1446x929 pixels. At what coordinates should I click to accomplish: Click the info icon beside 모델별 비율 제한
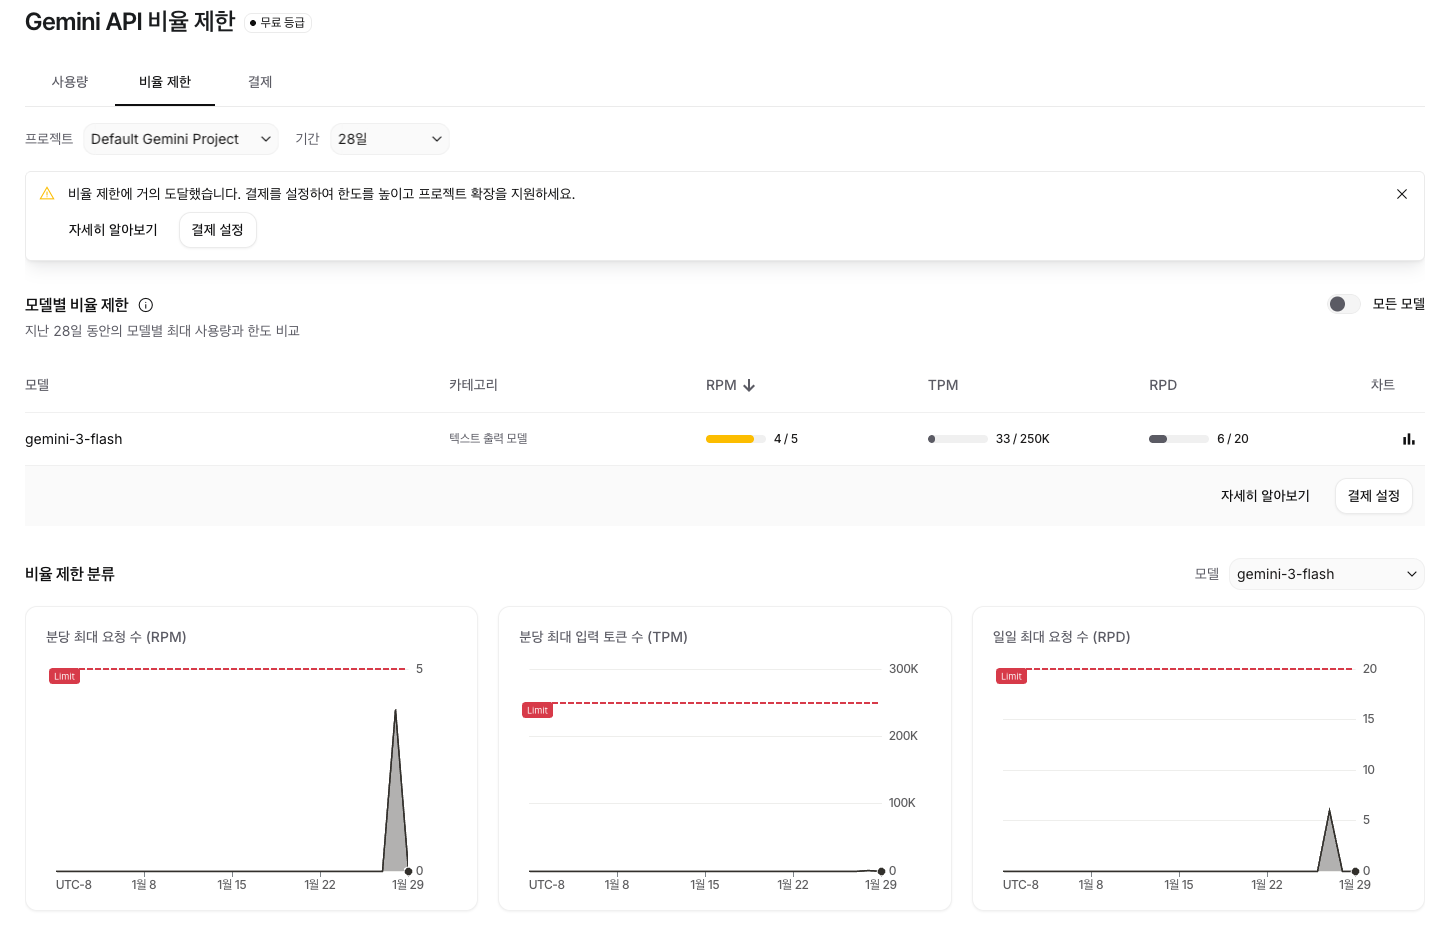(146, 305)
